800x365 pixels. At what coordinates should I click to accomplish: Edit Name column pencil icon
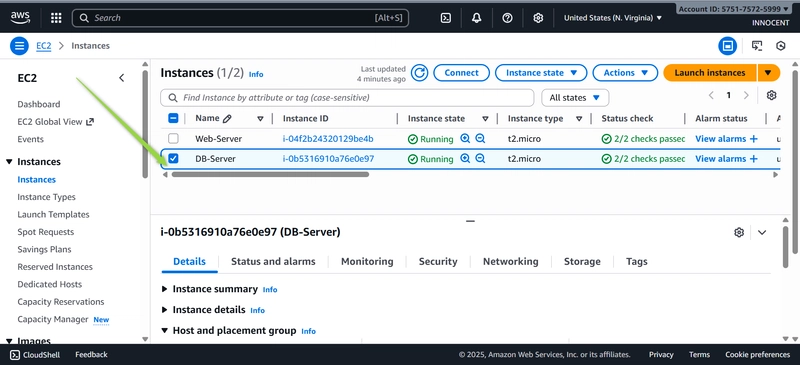coord(227,118)
